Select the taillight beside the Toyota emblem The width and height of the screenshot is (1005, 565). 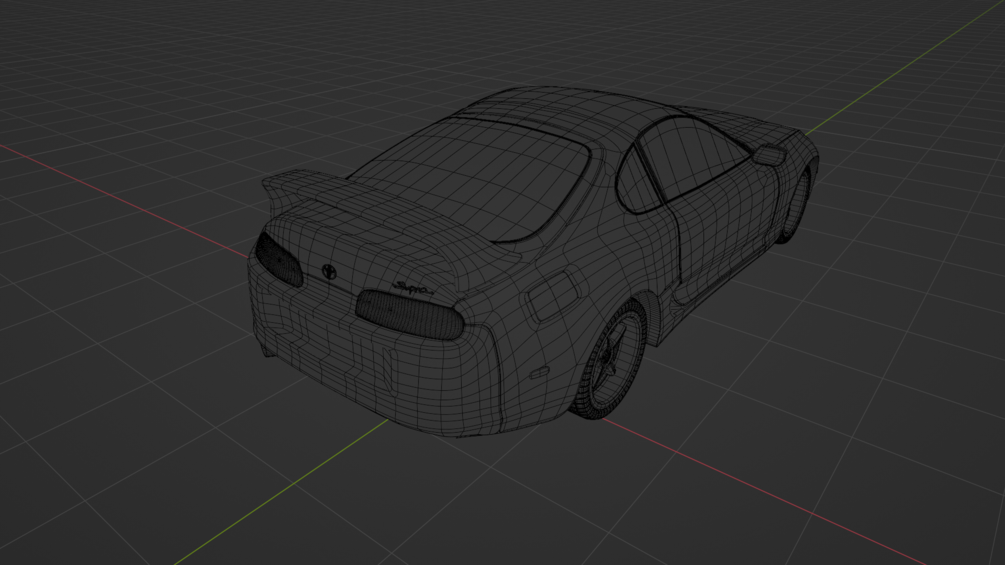[279, 259]
